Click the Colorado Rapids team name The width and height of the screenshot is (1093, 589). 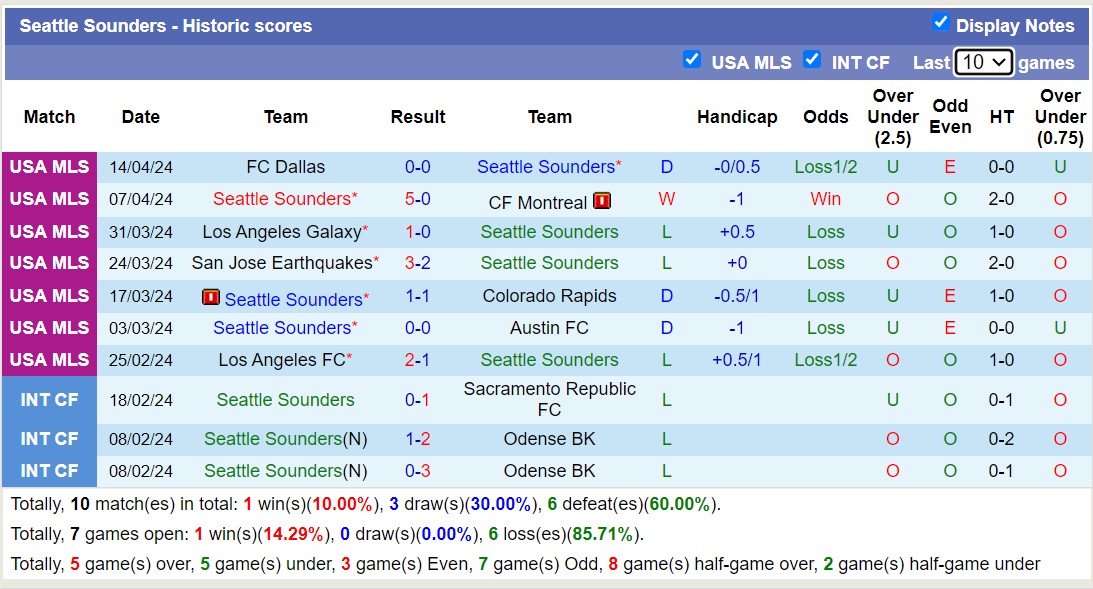tap(549, 296)
